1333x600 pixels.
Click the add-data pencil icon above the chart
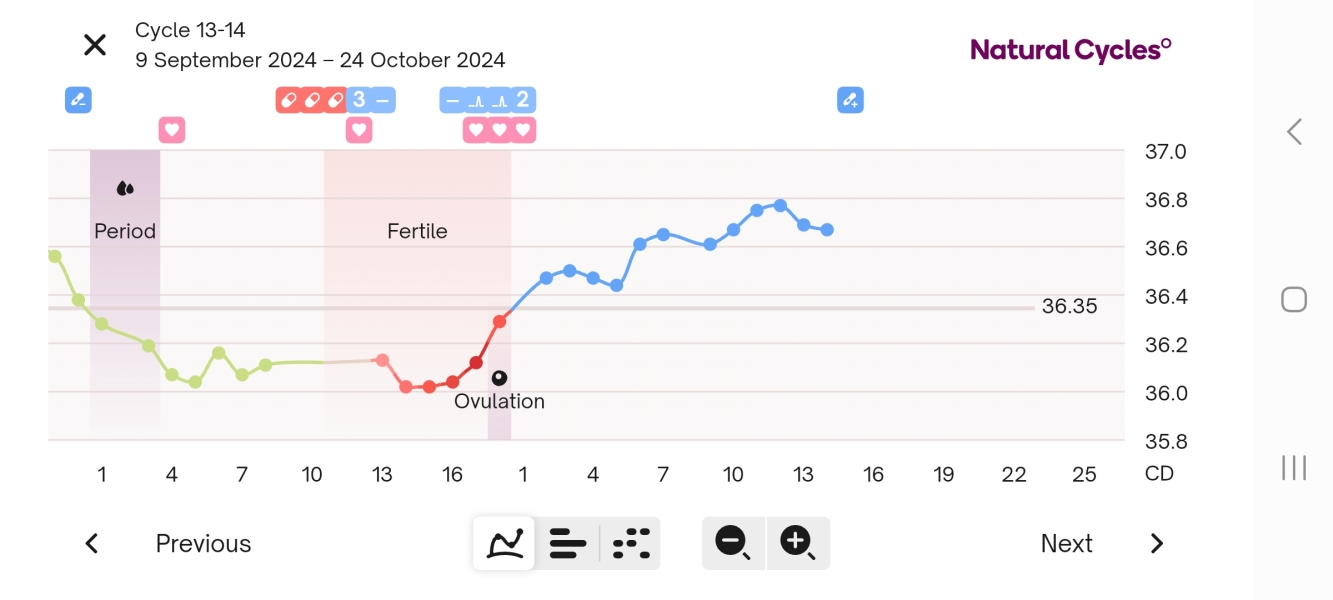849,99
